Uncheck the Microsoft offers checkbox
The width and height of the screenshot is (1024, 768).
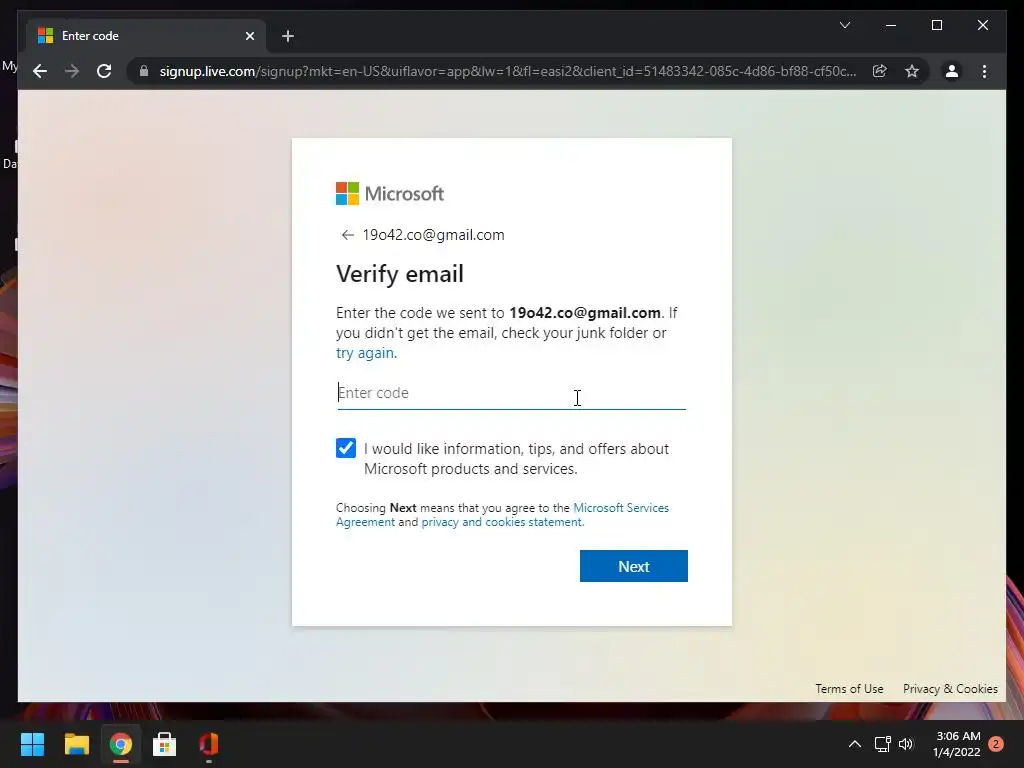(x=346, y=448)
